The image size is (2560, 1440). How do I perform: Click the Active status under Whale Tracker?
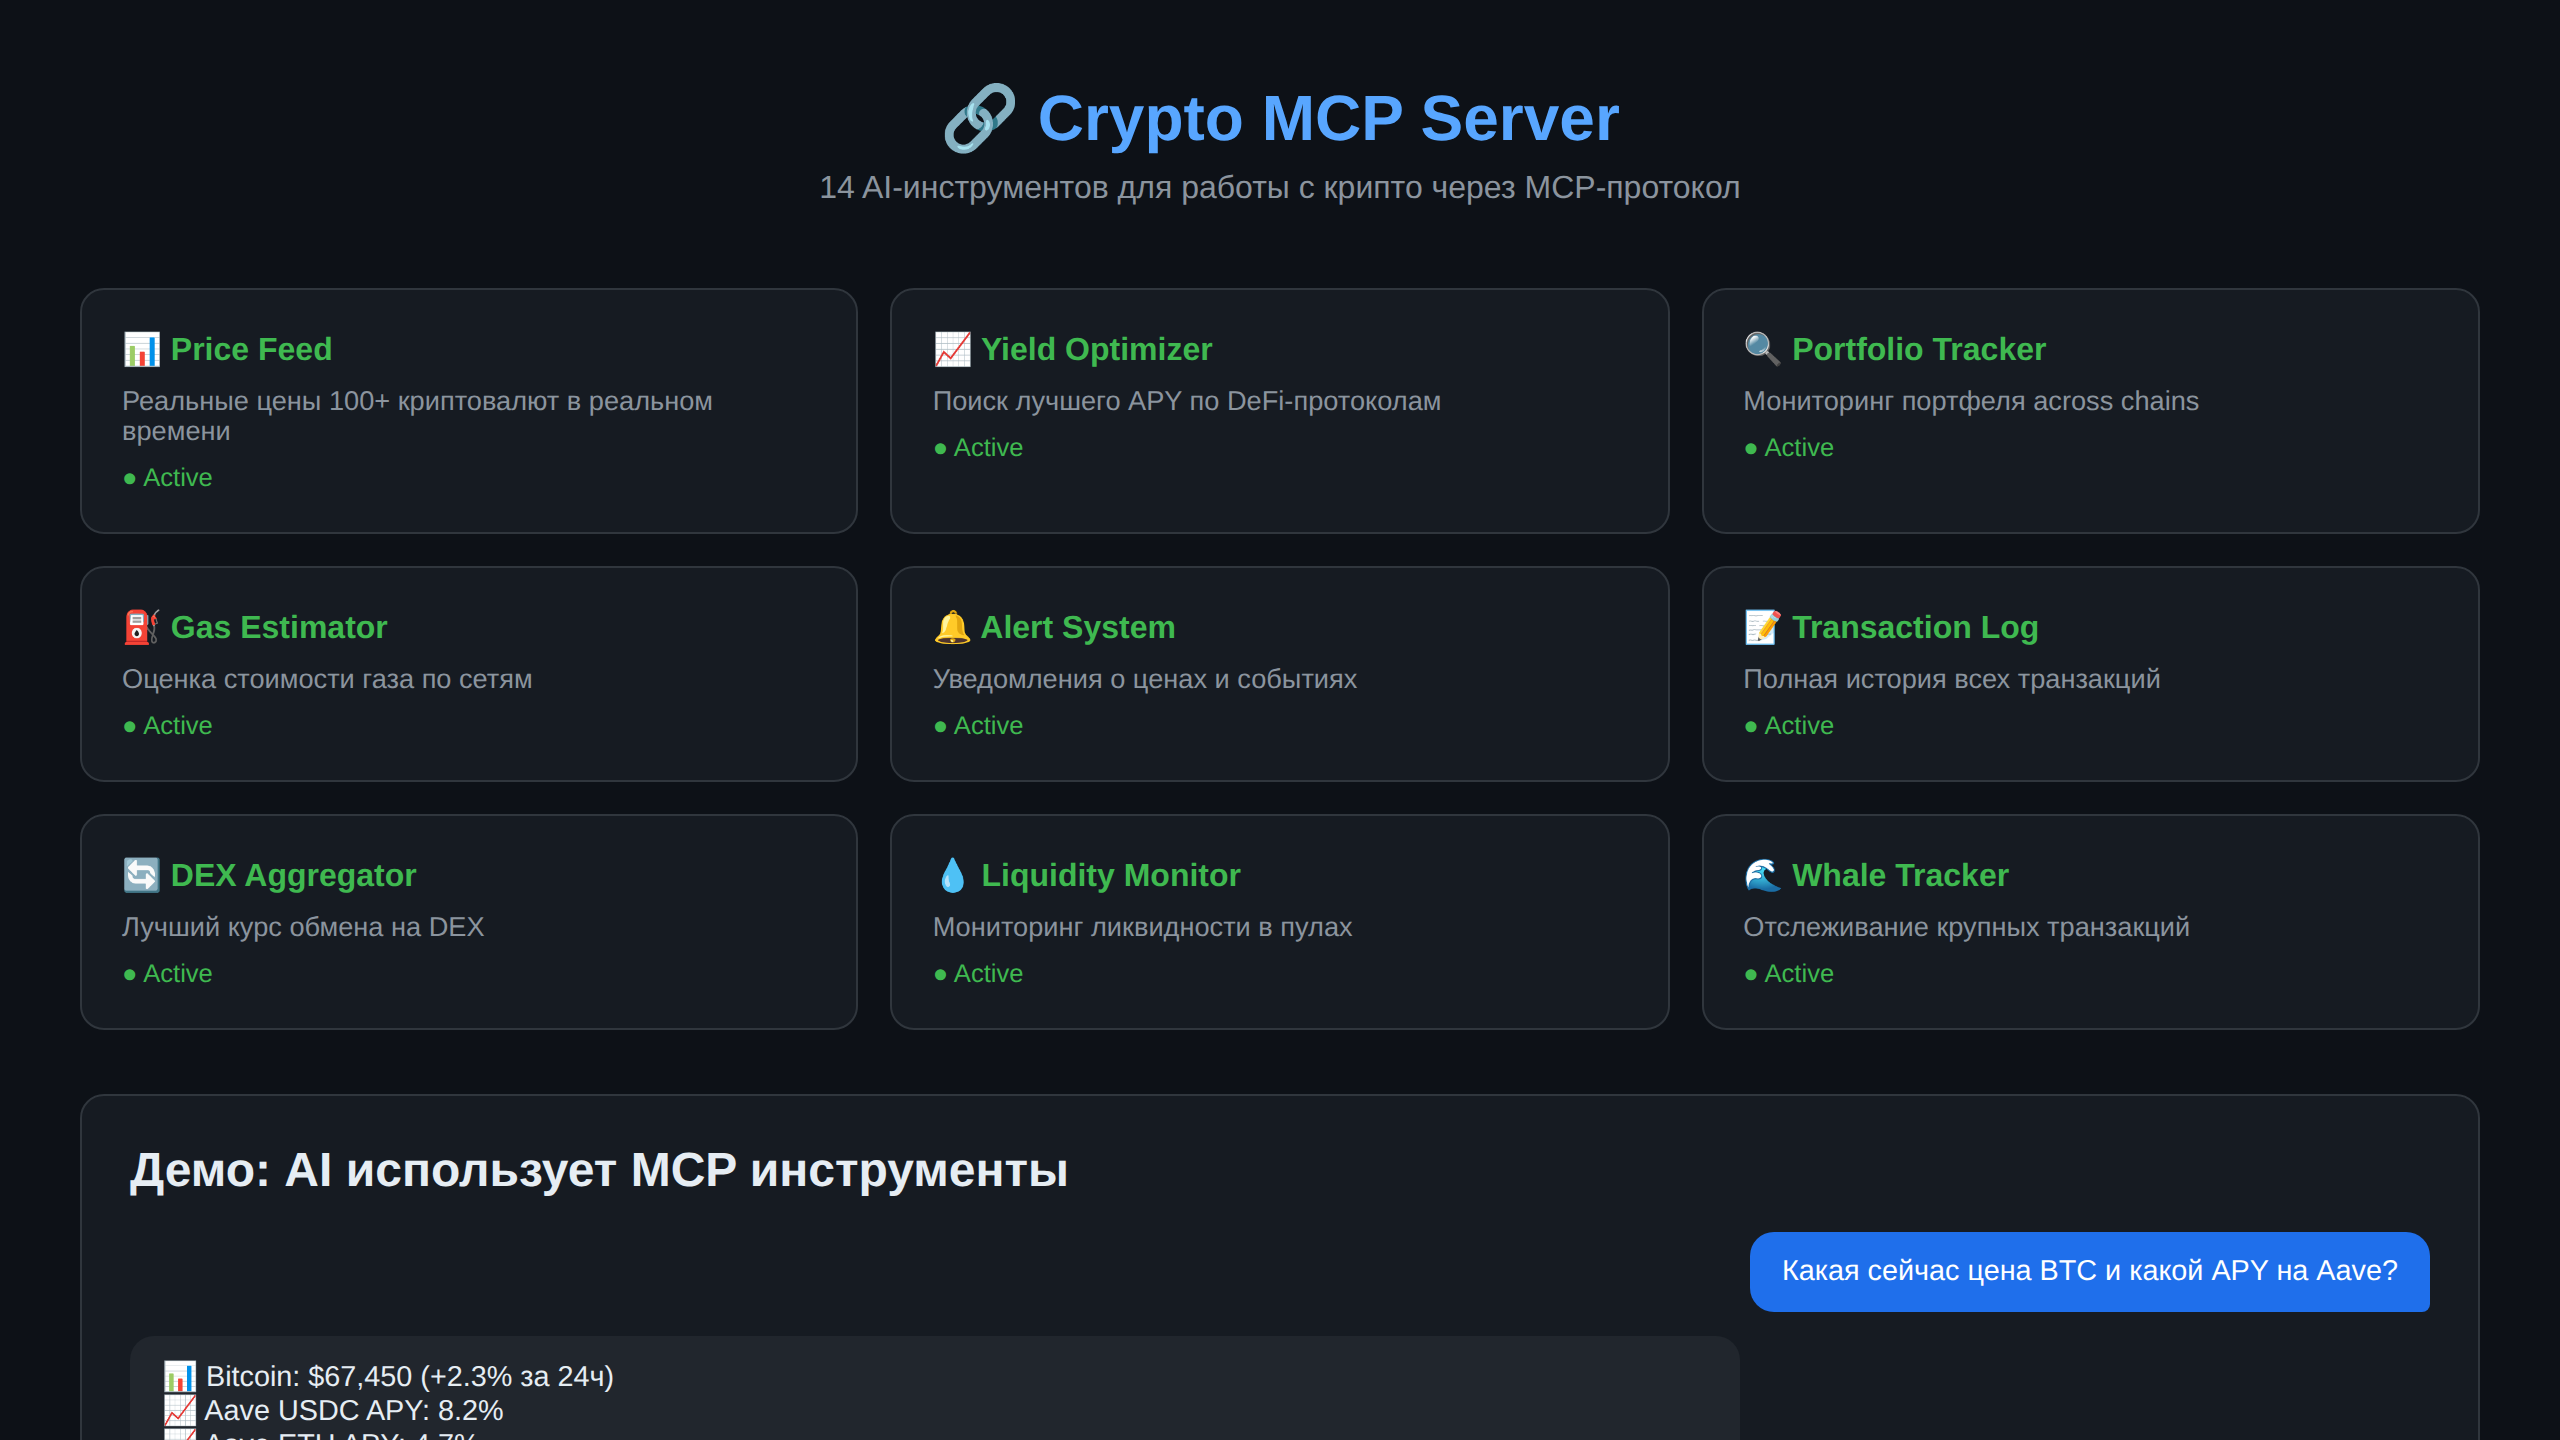(1788, 973)
